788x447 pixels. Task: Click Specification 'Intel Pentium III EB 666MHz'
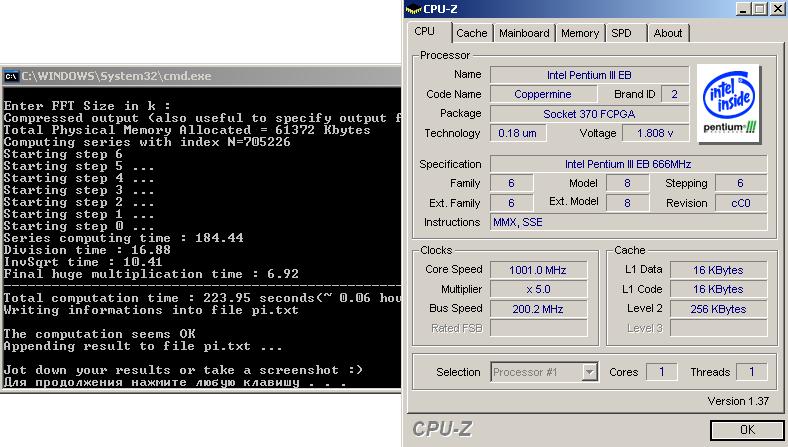point(628,164)
